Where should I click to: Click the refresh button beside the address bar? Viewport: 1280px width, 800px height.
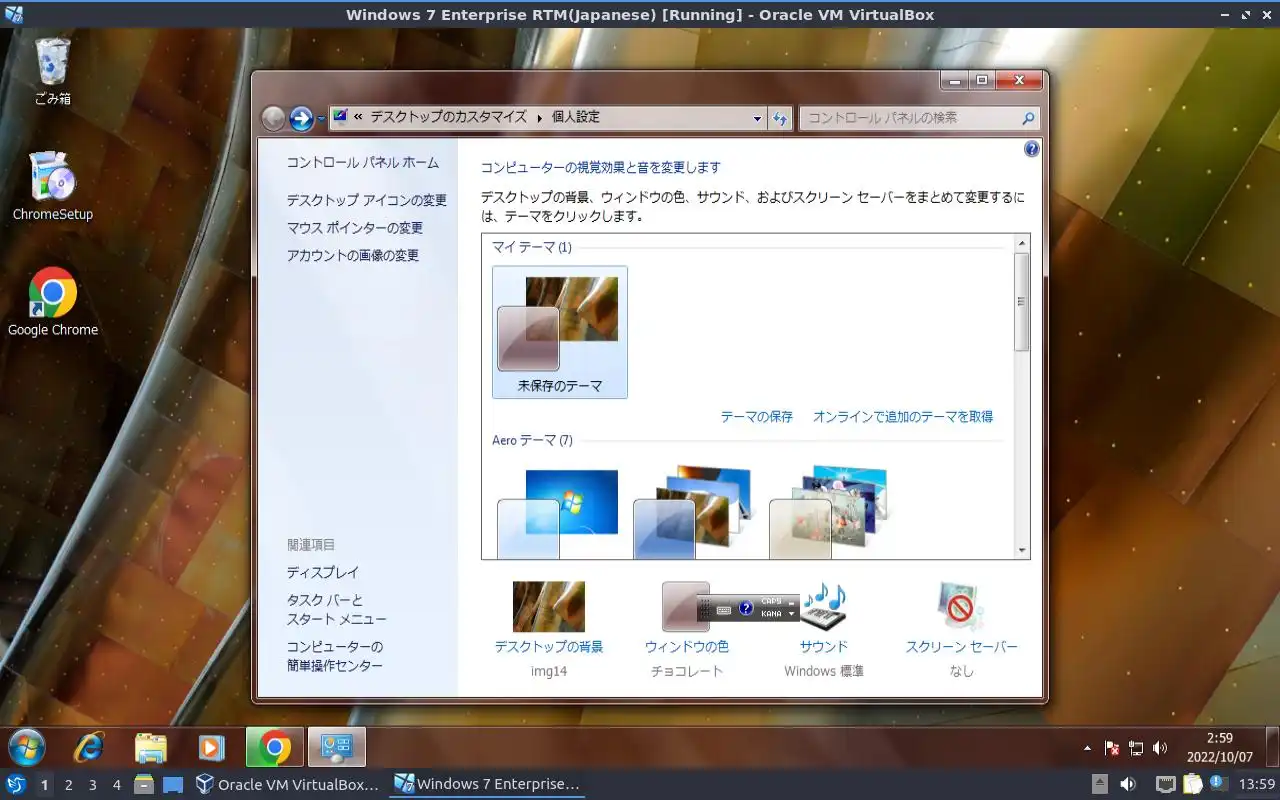pos(781,118)
